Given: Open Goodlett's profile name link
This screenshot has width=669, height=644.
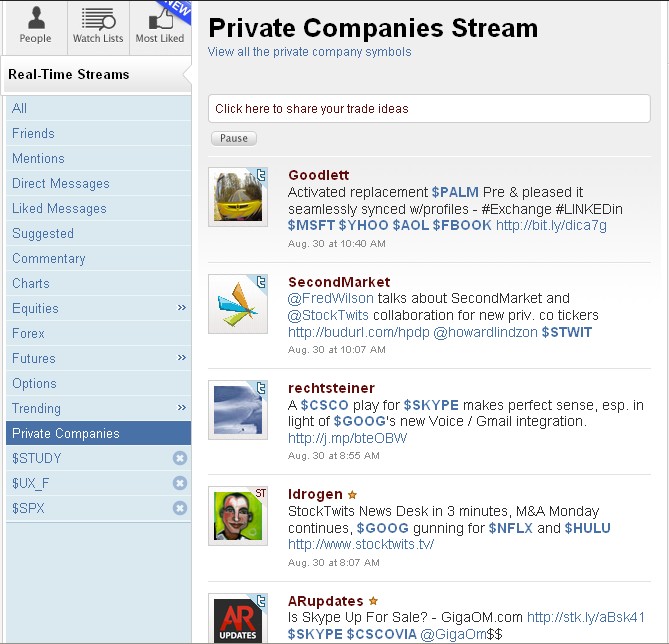Looking at the screenshot, I should click(319, 175).
